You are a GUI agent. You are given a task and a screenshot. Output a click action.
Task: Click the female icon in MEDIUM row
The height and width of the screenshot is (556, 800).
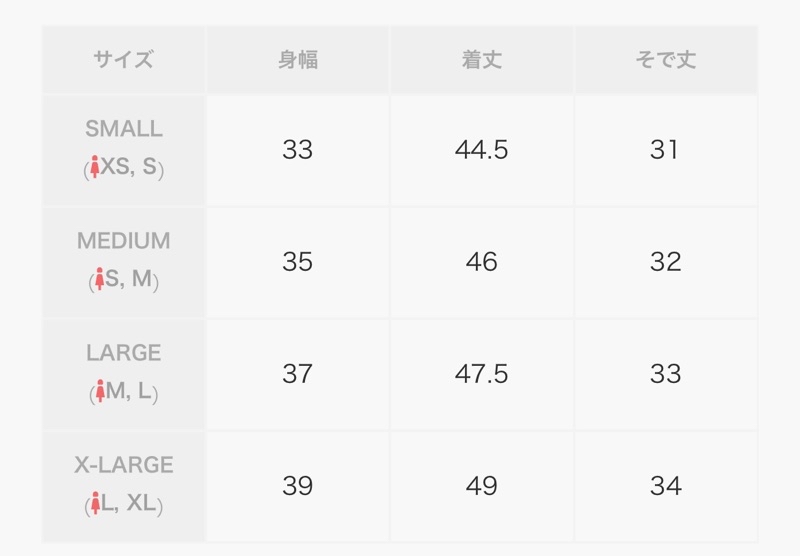coord(99,279)
